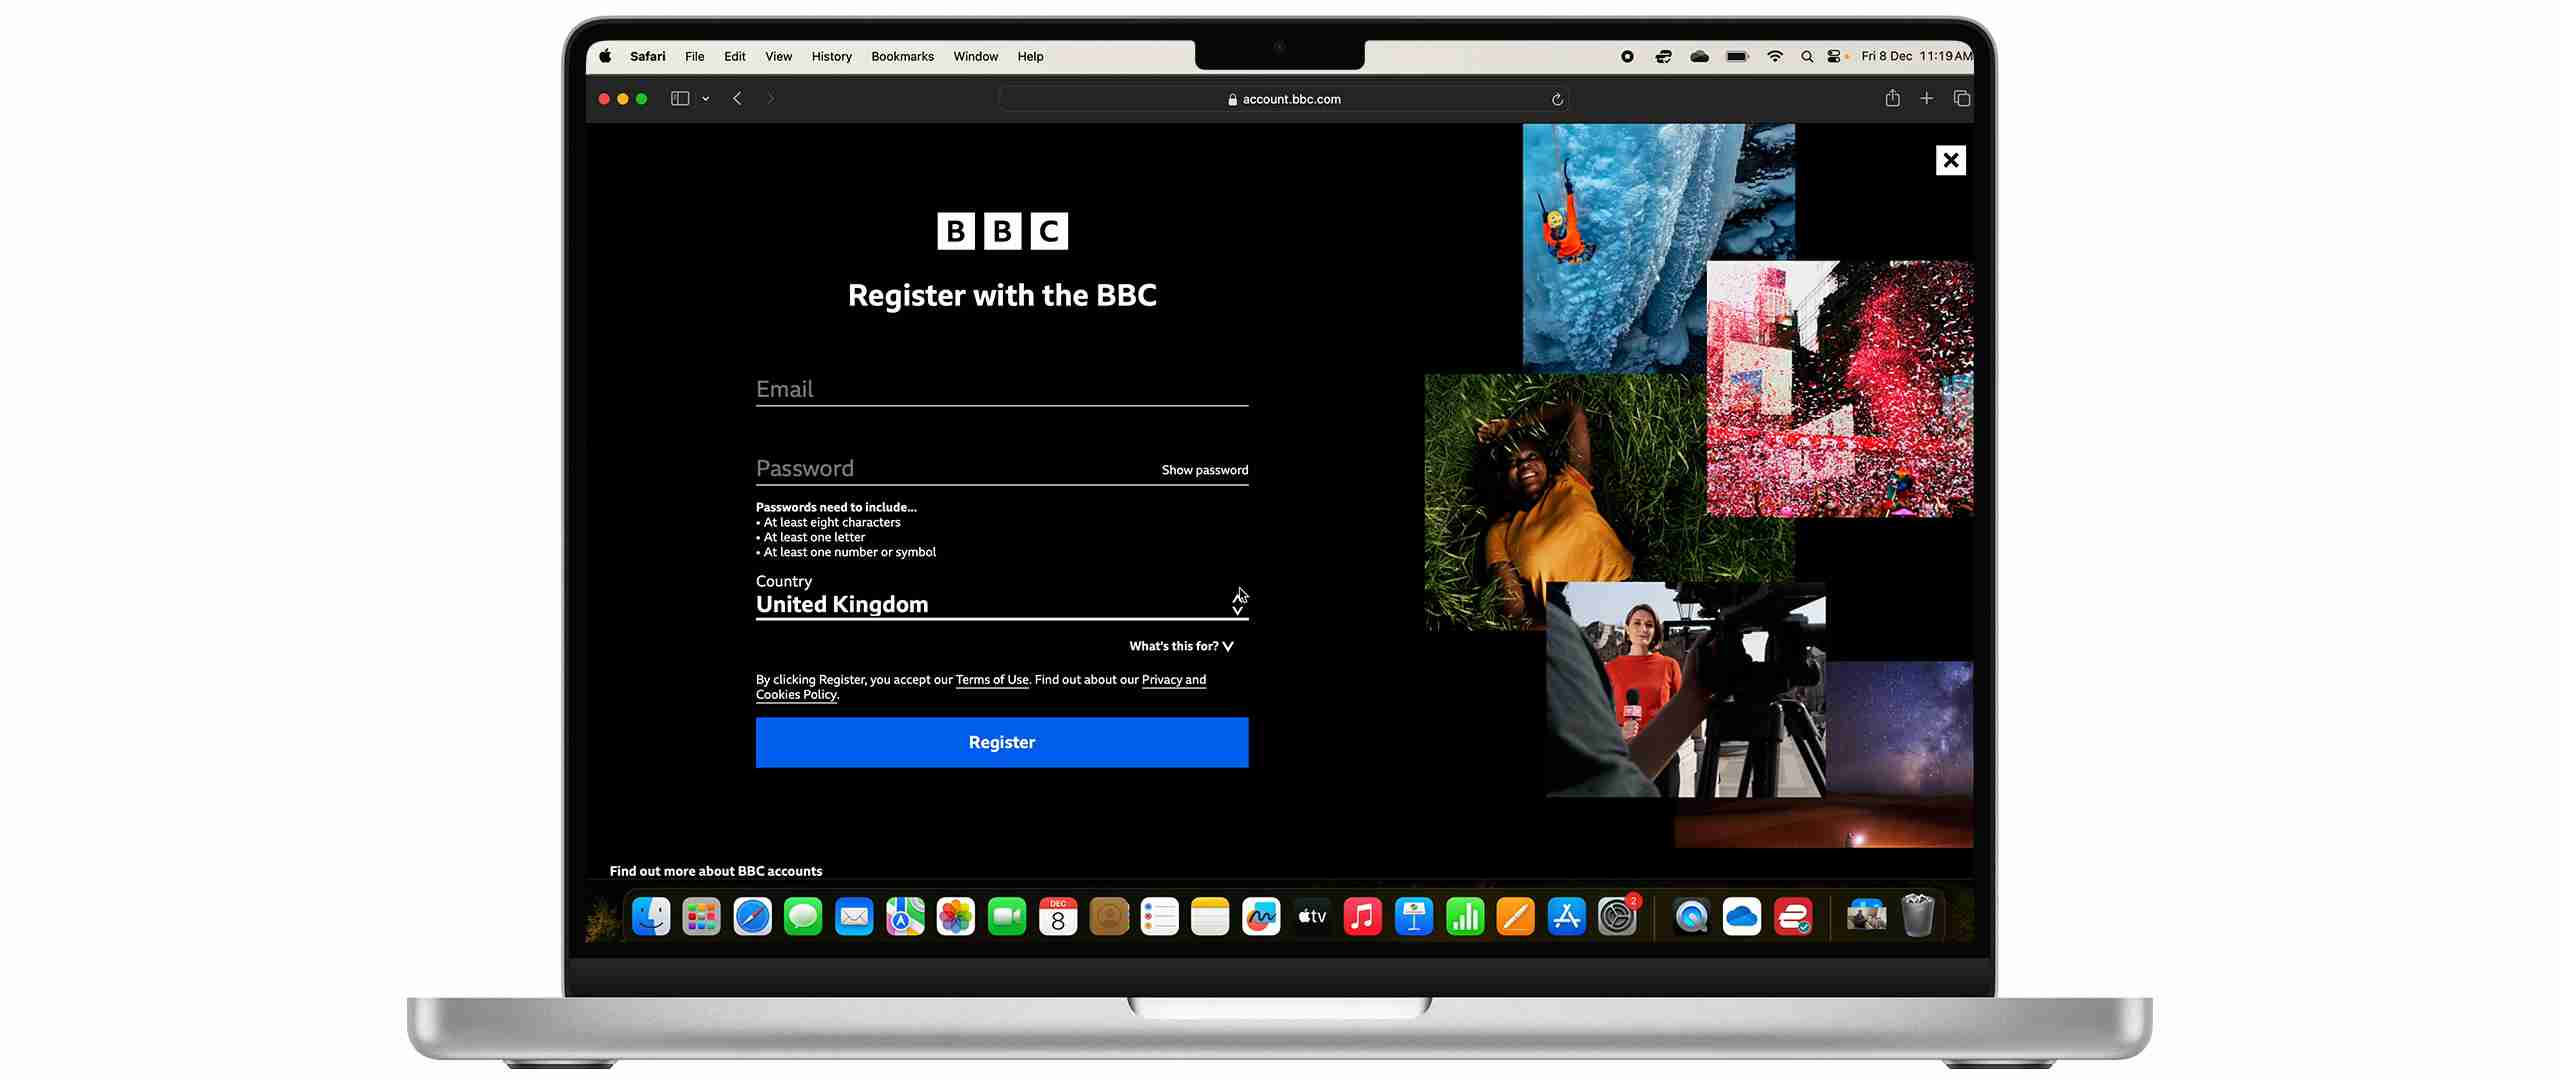This screenshot has height=1080, width=2560.
Task: Go back to previous page in Safari
Action: click(737, 98)
